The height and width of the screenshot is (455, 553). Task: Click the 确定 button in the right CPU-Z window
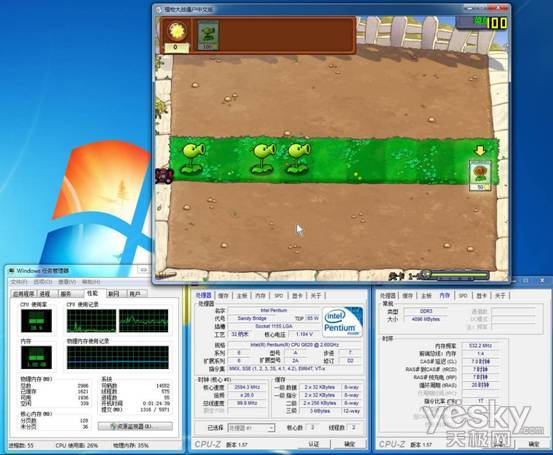pos(534,444)
